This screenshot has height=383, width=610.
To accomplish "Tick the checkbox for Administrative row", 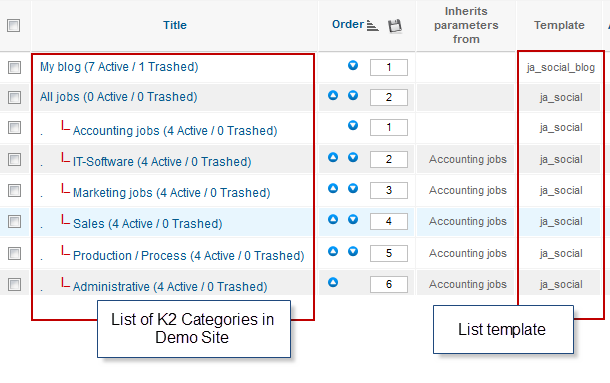I will tap(14, 285).
